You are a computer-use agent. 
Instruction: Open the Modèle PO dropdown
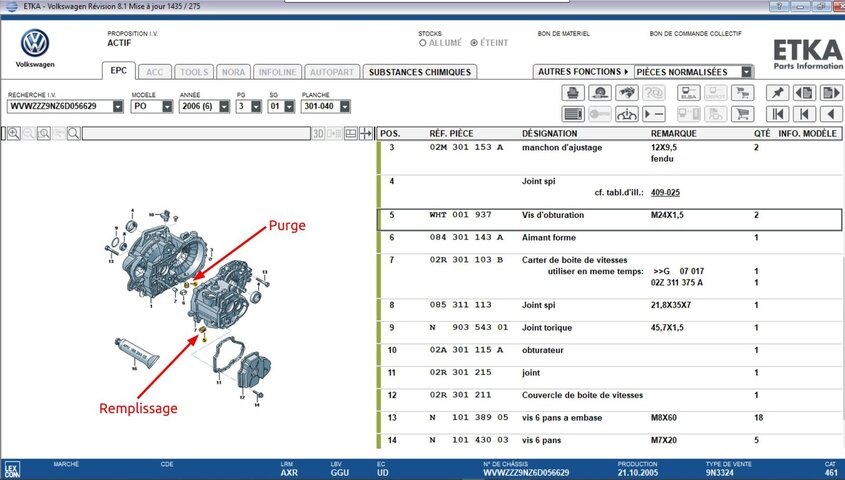click(167, 107)
